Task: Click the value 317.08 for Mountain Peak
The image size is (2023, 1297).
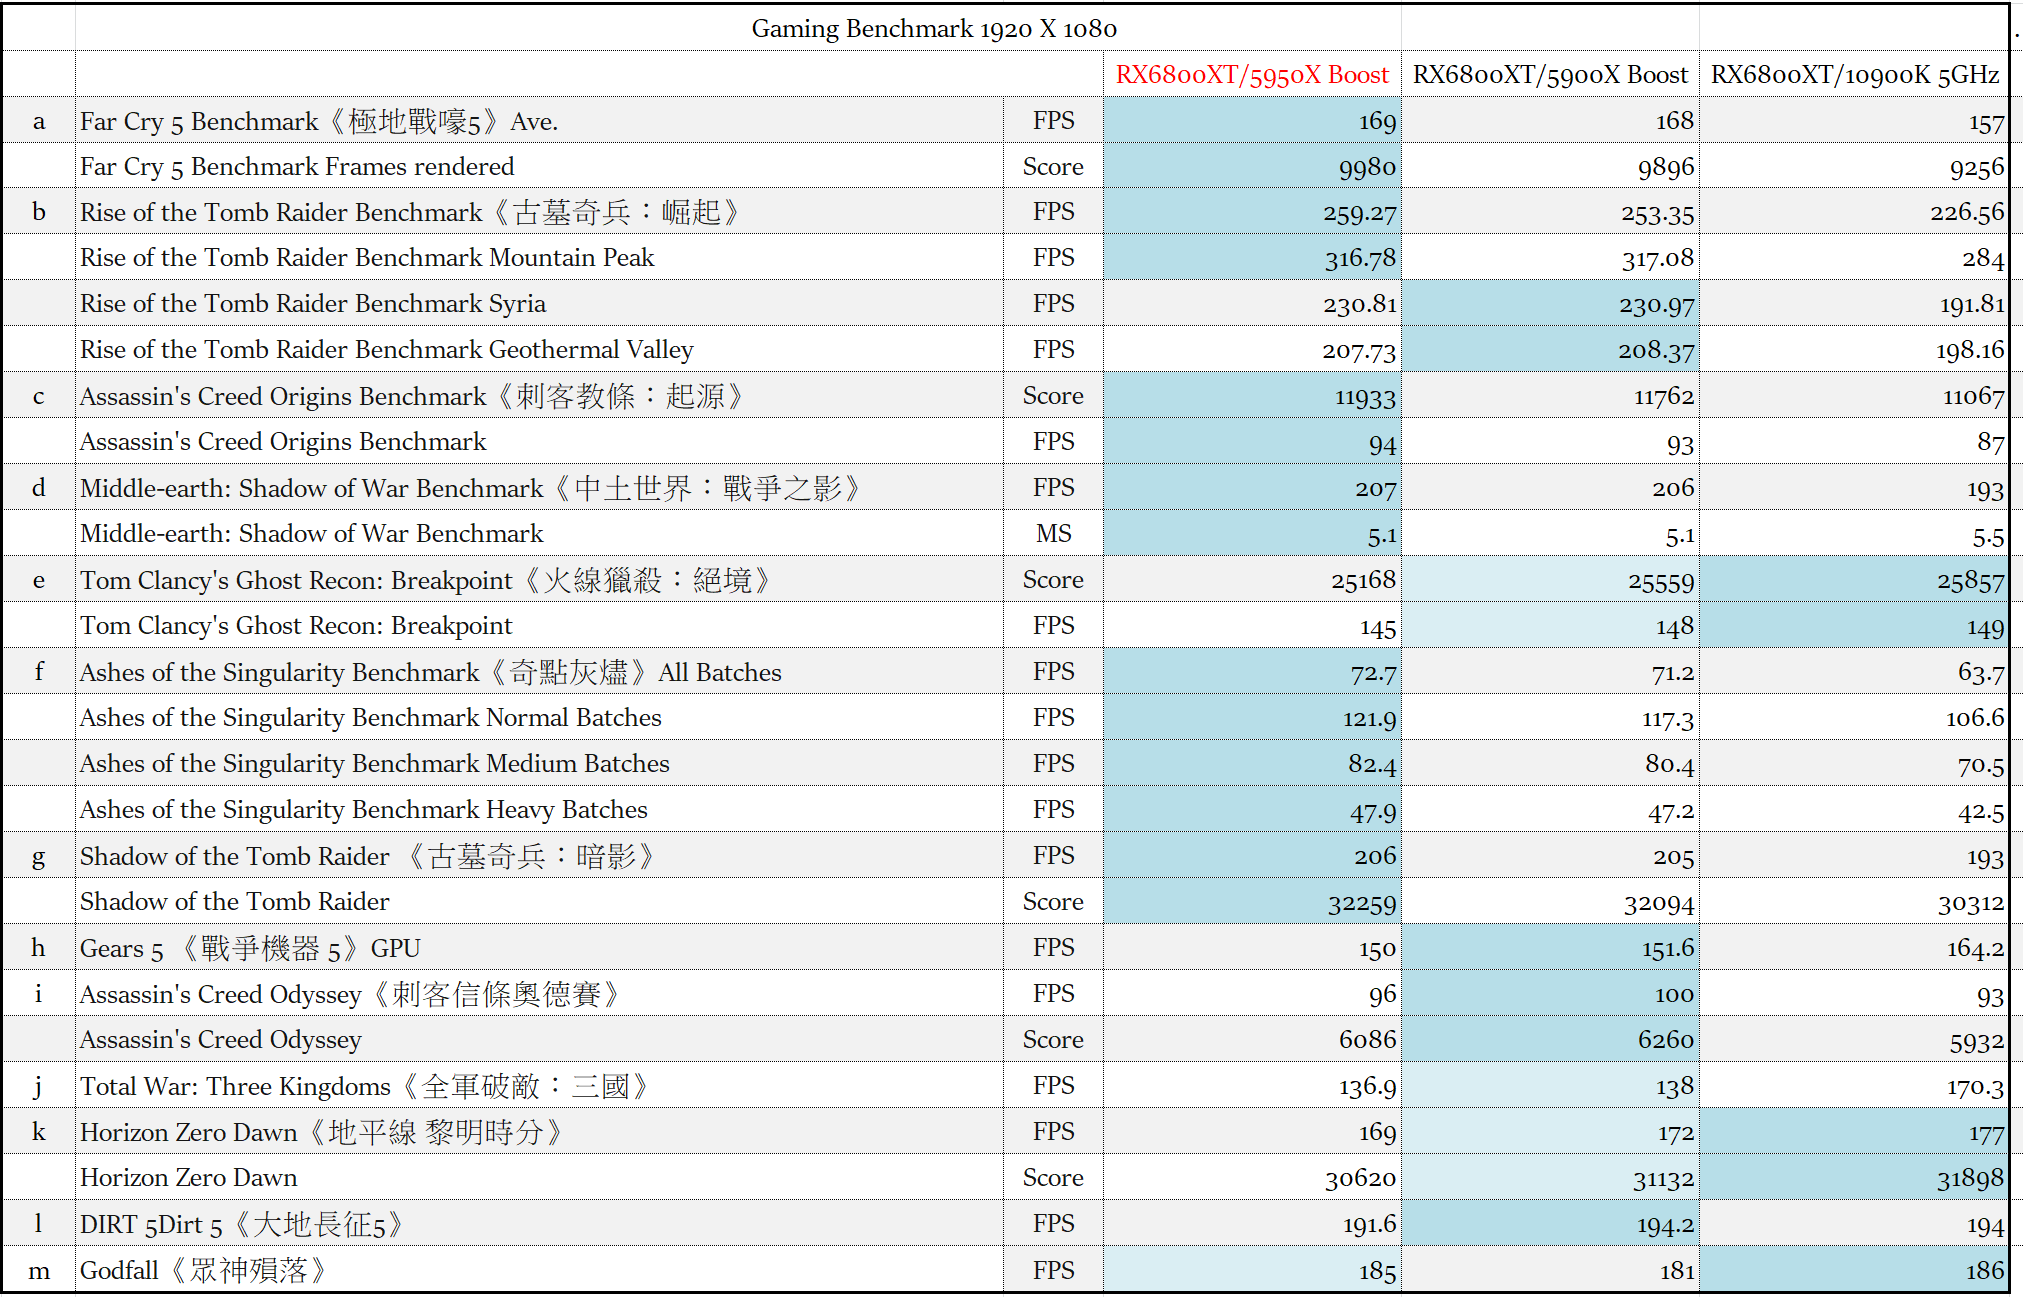Action: click(1658, 259)
